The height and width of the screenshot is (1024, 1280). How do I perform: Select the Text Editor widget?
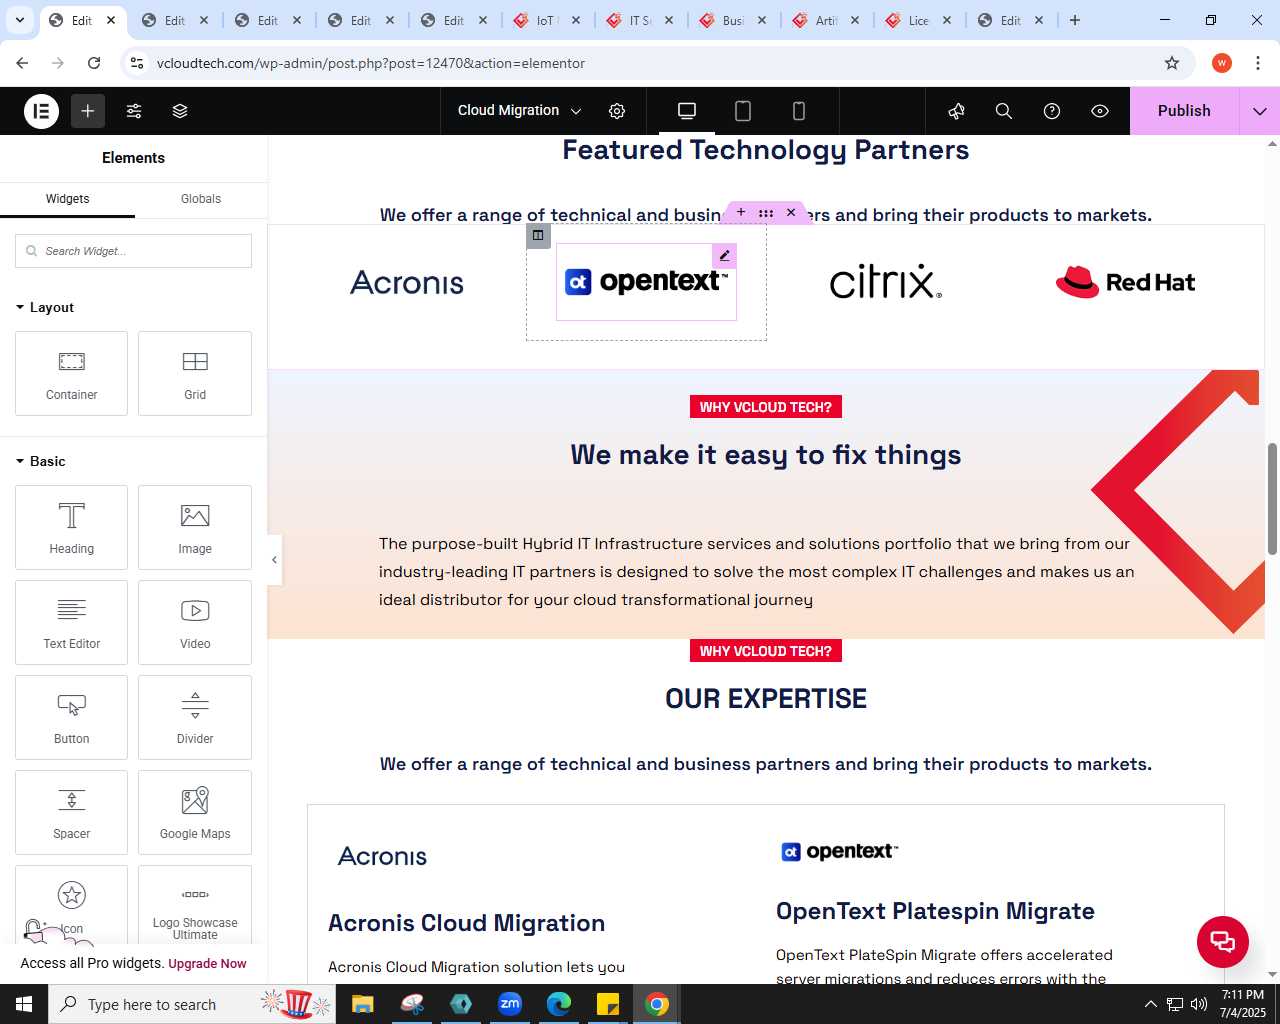coord(72,623)
